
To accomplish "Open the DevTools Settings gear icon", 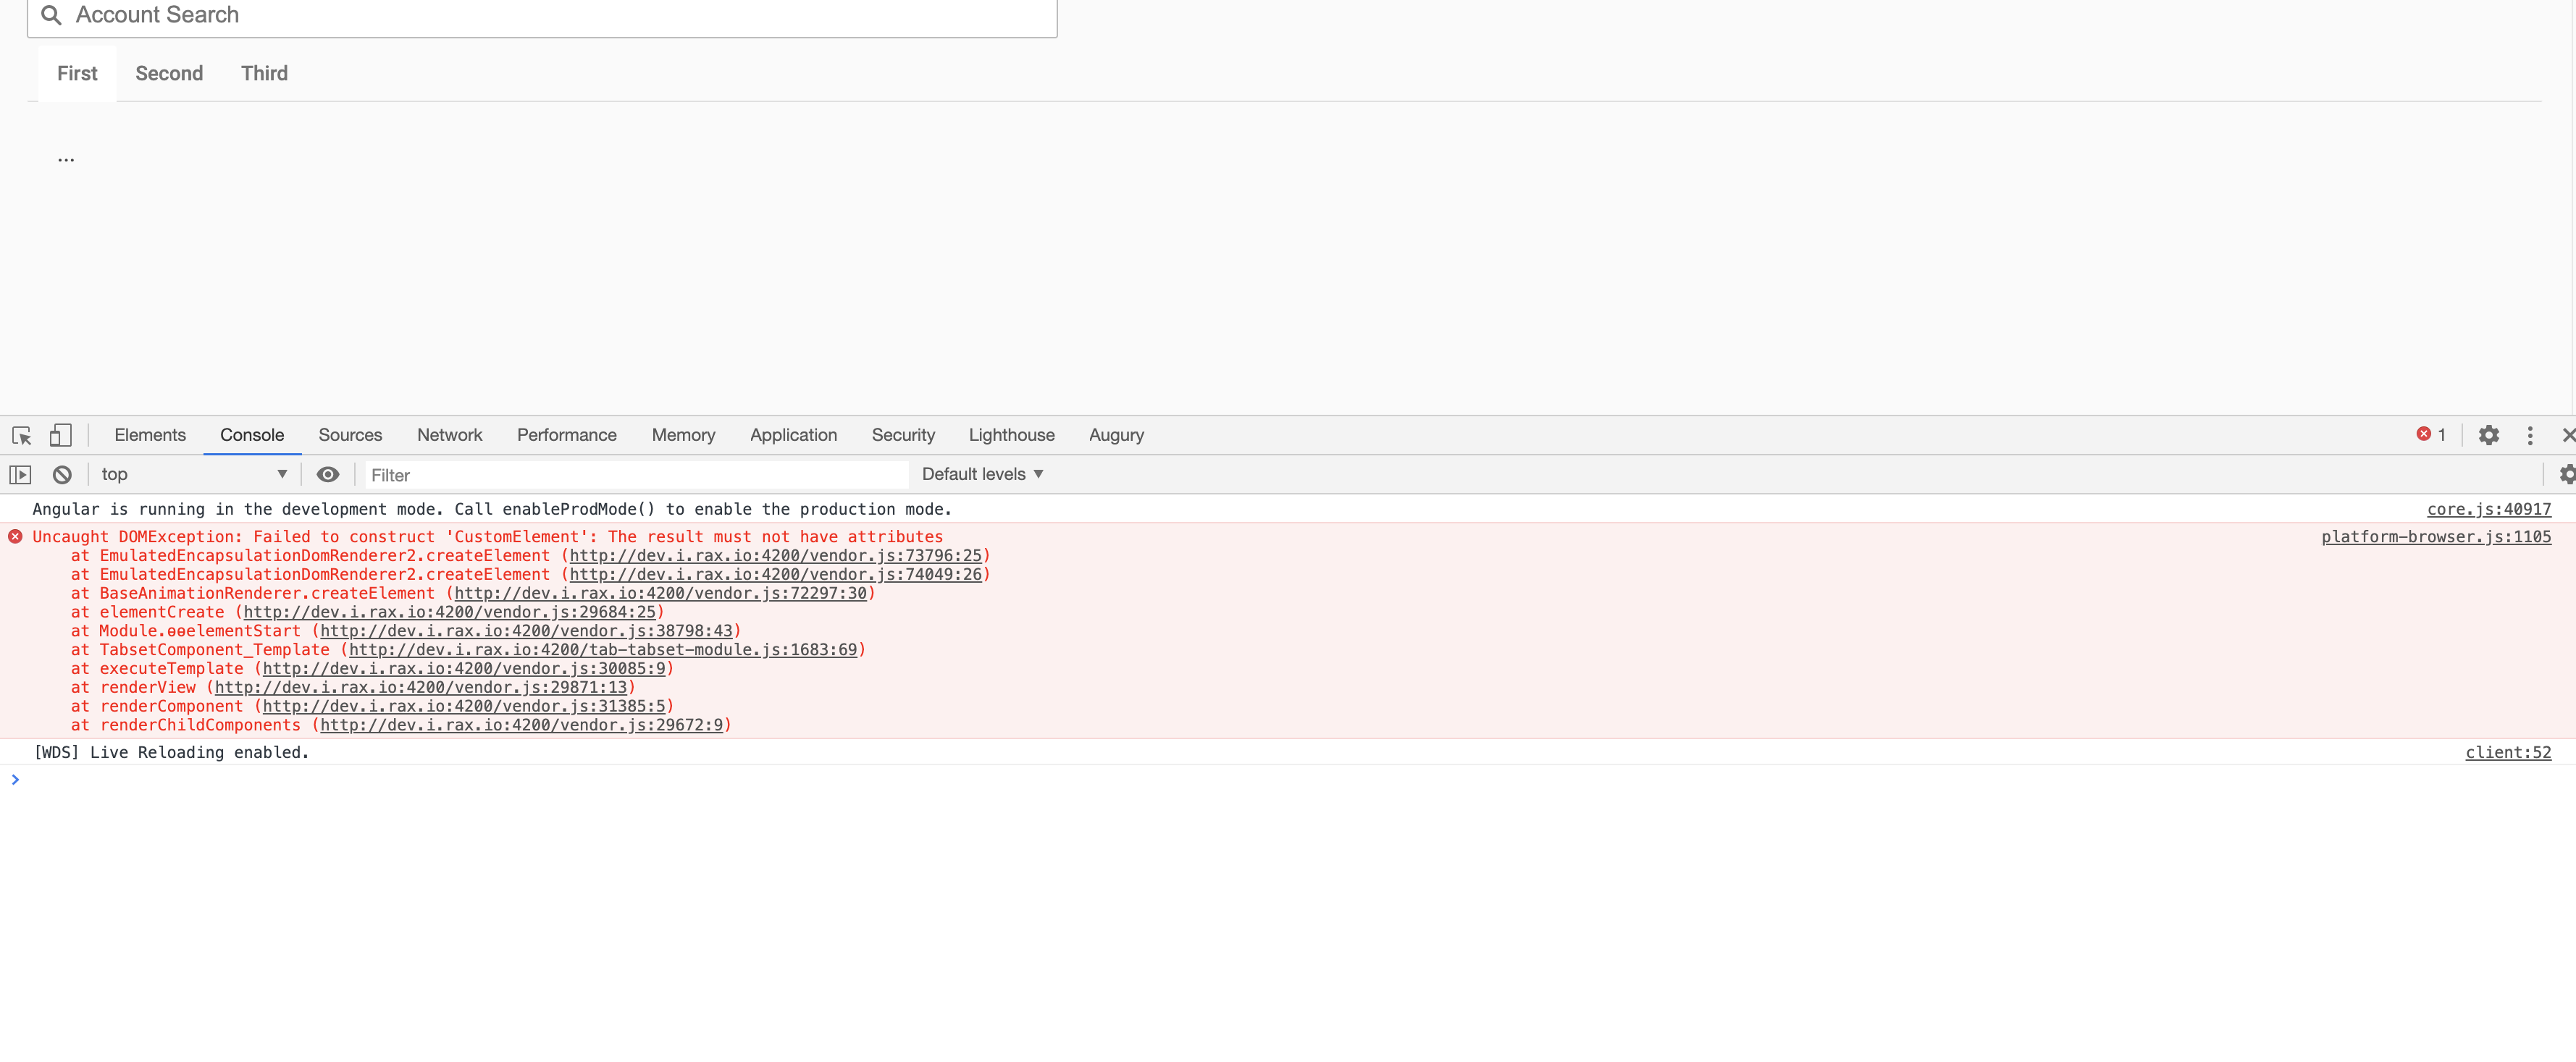I will (x=2489, y=435).
